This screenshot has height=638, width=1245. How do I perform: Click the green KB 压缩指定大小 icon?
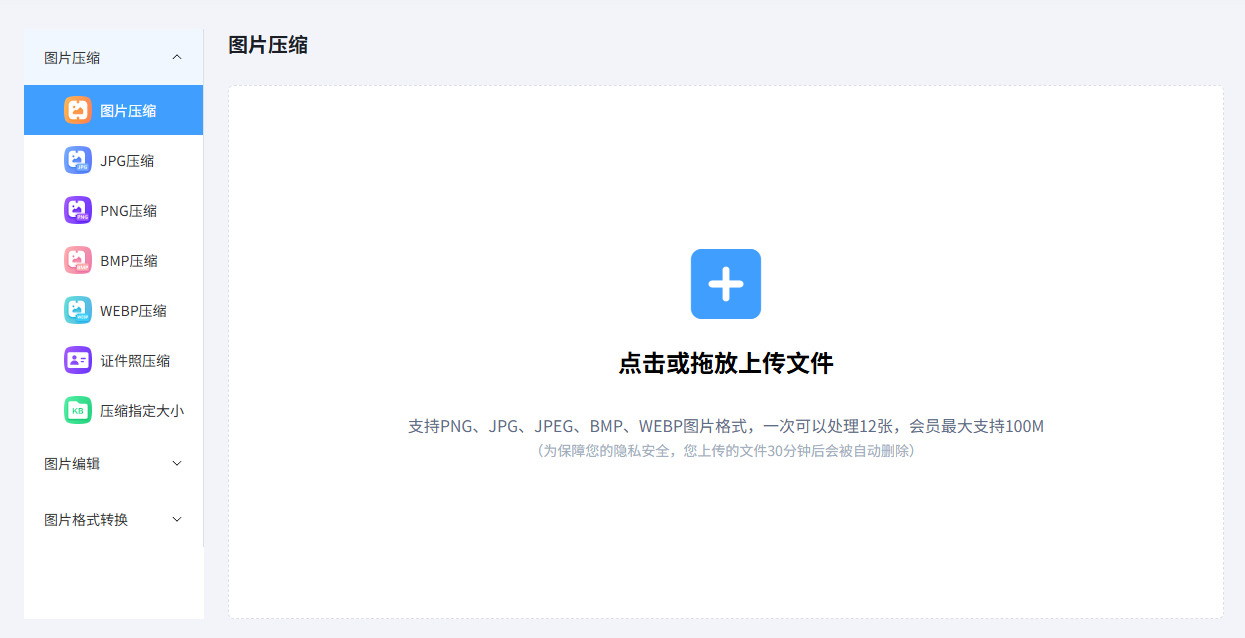point(78,410)
